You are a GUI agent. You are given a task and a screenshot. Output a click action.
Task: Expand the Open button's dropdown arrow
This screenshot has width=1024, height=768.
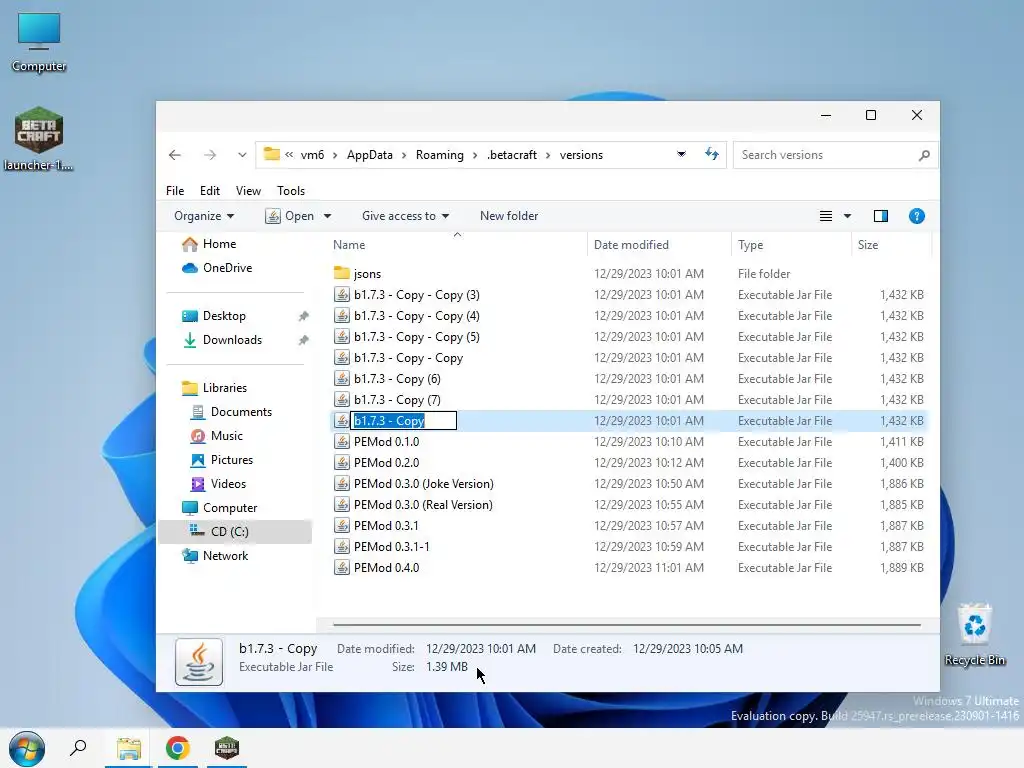point(328,216)
